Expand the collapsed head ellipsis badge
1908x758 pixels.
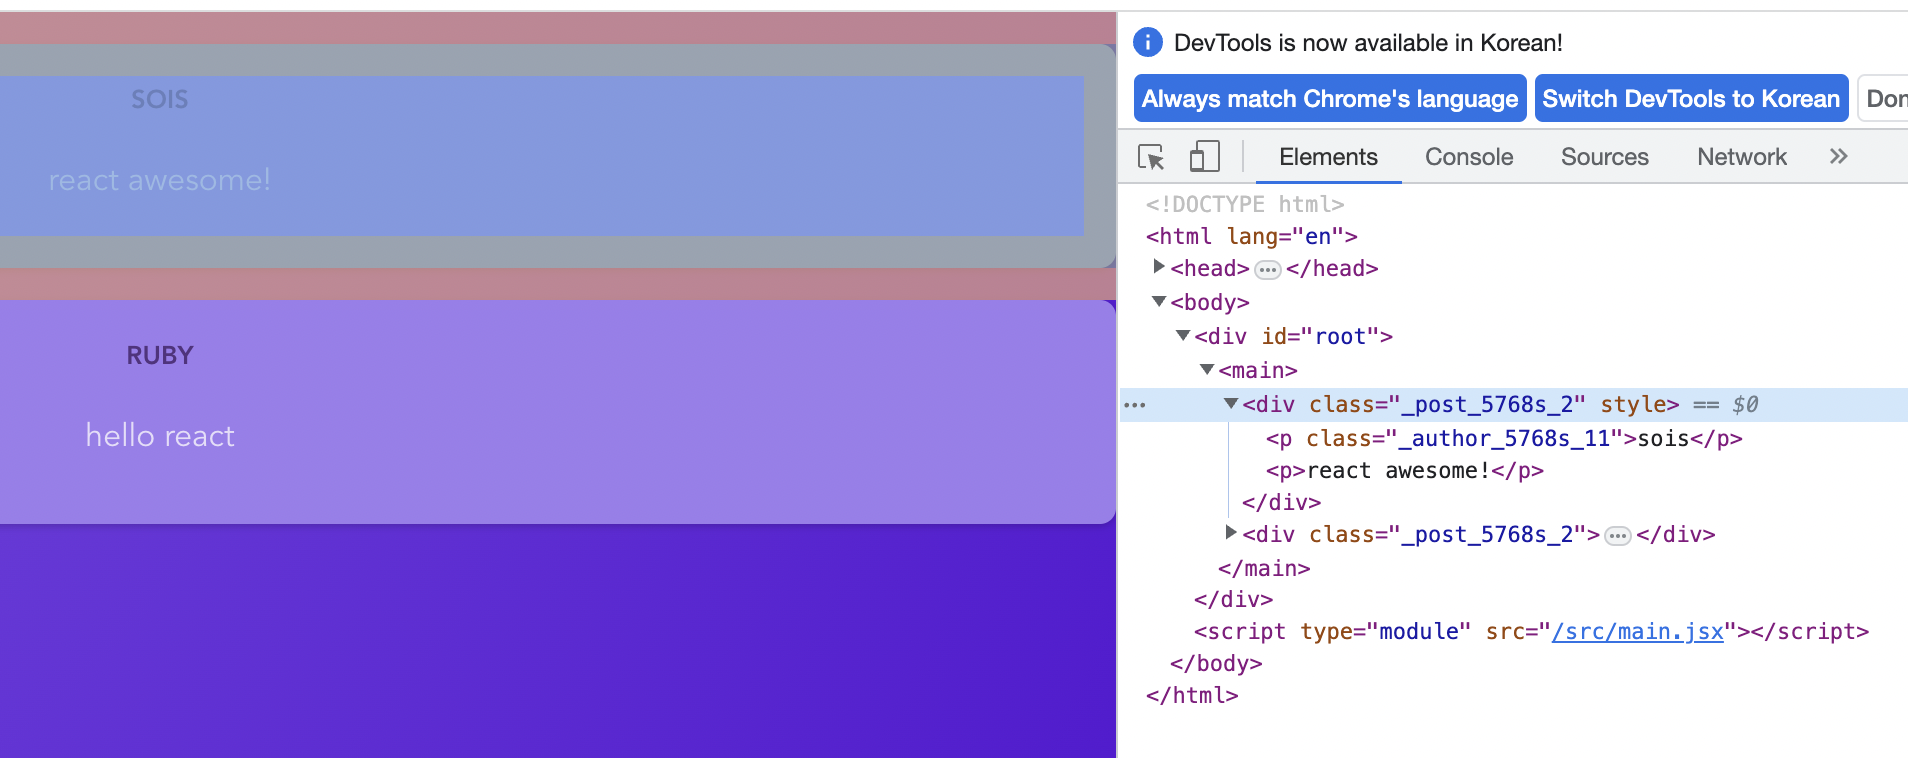[x=1267, y=269]
